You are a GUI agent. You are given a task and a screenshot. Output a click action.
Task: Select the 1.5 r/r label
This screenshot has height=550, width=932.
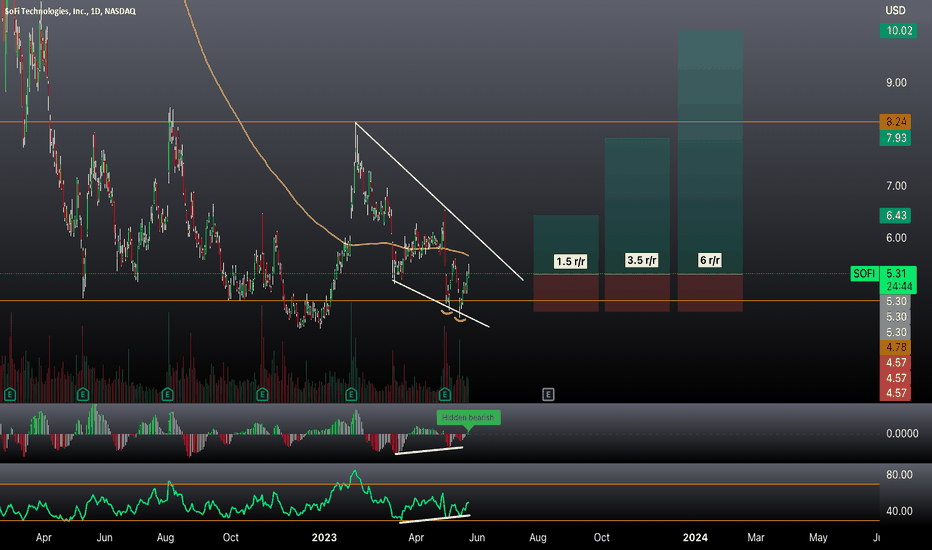click(571, 262)
